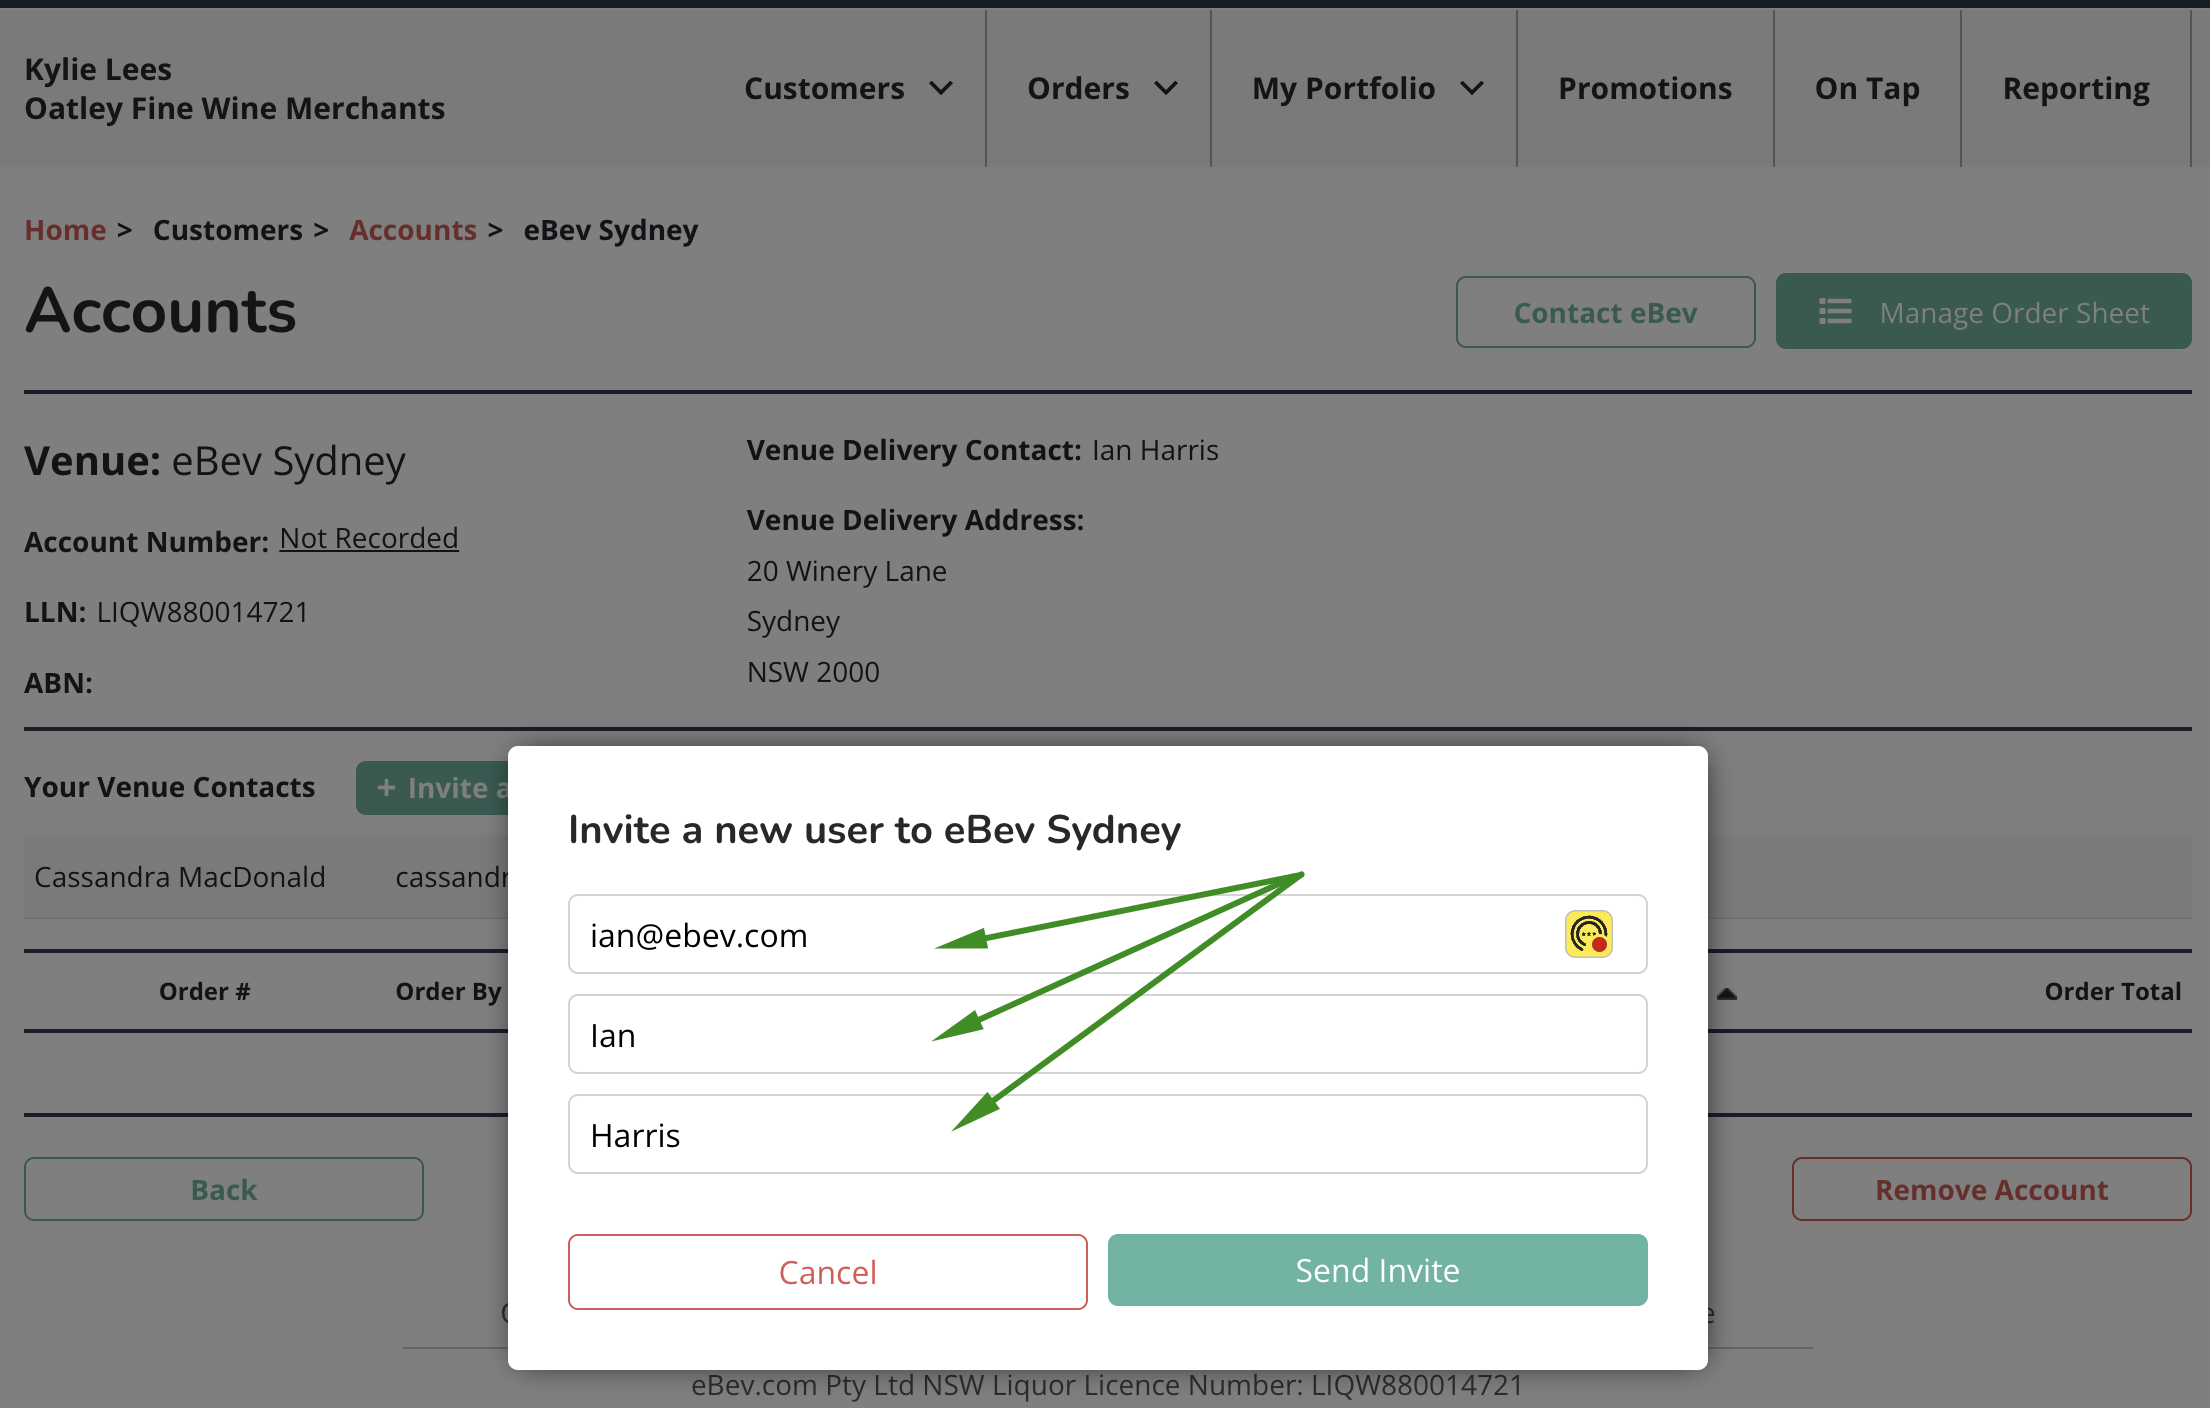The width and height of the screenshot is (2210, 1408).
Task: Click the password manager icon in email field
Action: click(x=1588, y=934)
